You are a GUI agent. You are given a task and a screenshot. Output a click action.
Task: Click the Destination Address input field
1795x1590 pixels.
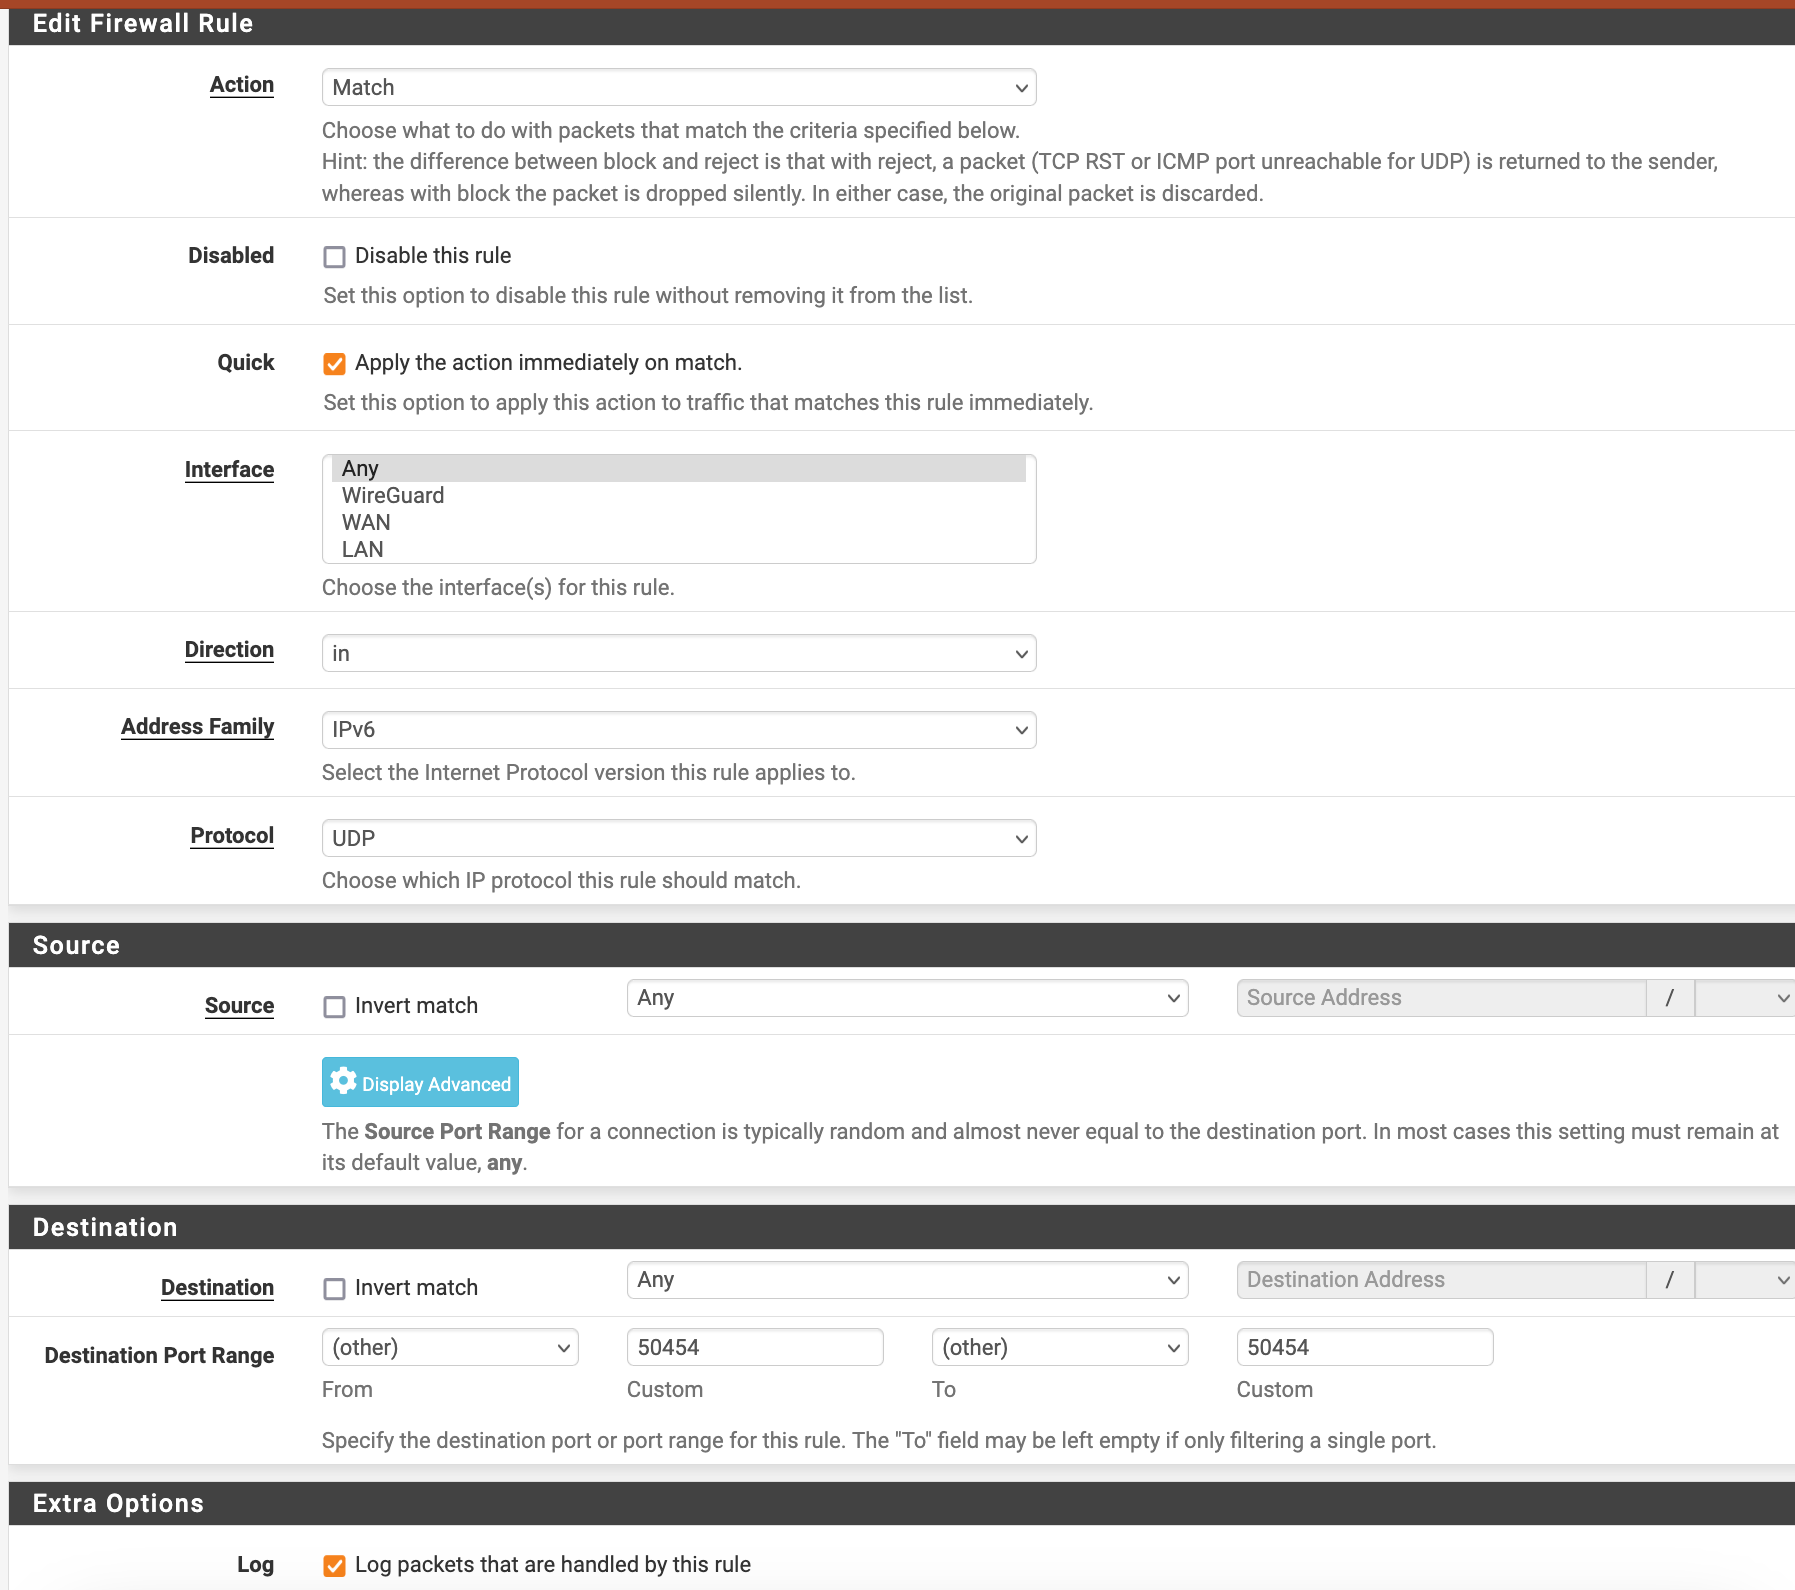pyautogui.click(x=1441, y=1280)
